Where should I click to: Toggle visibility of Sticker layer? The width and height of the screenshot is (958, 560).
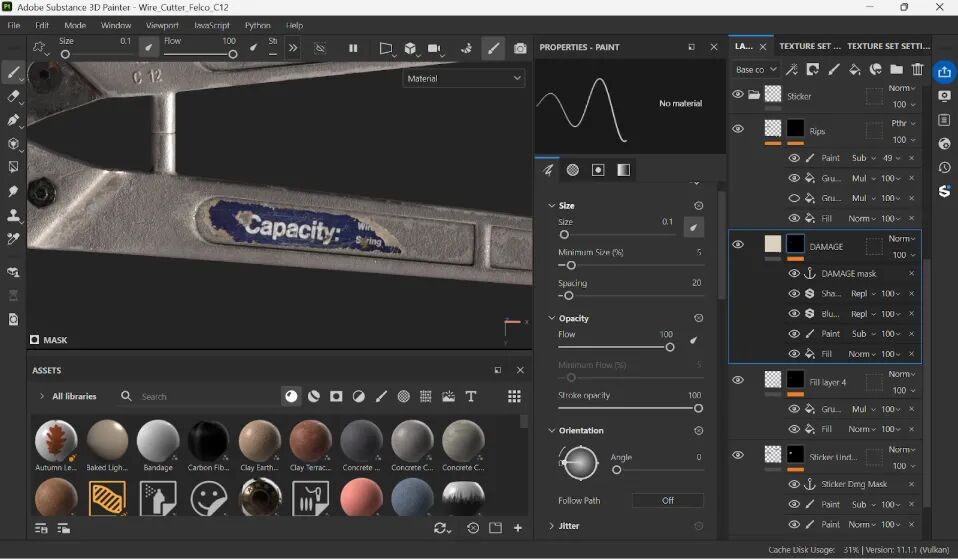click(738, 95)
